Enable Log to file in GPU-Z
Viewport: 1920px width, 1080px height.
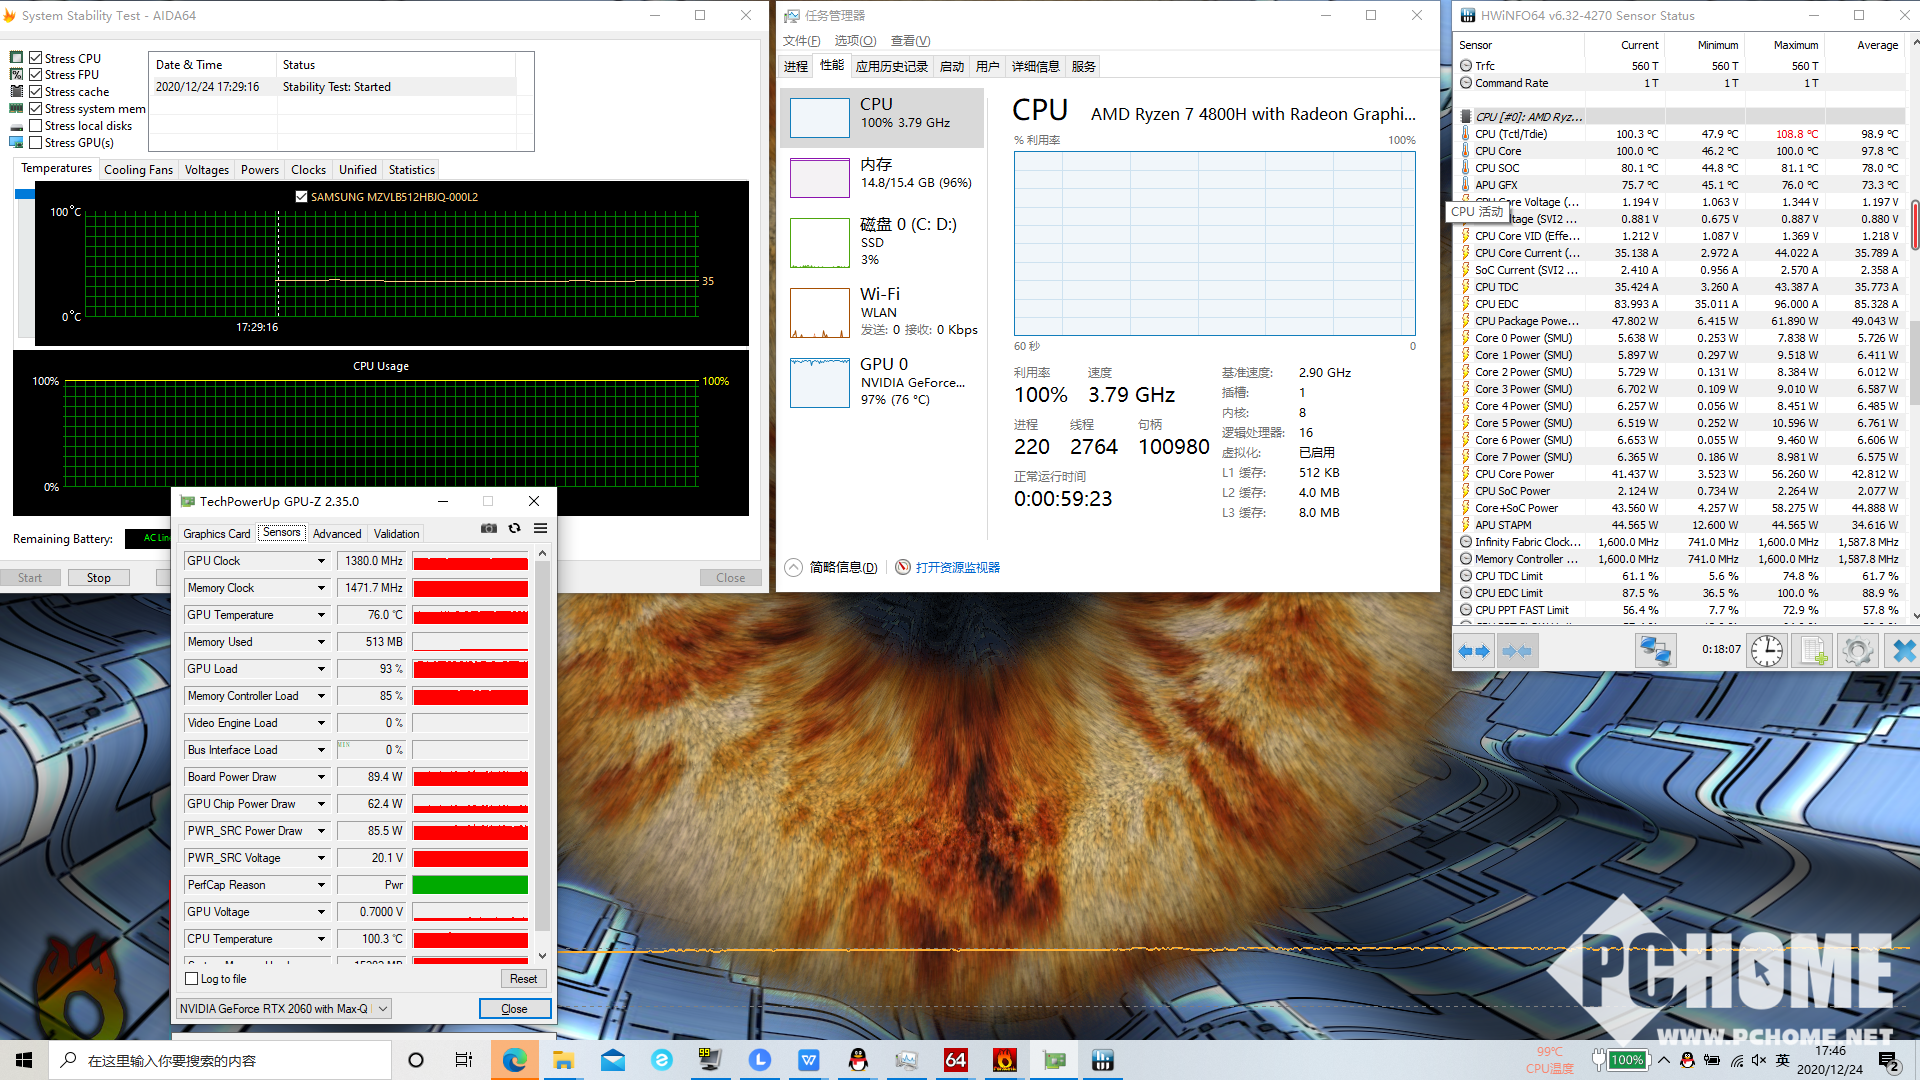192,979
